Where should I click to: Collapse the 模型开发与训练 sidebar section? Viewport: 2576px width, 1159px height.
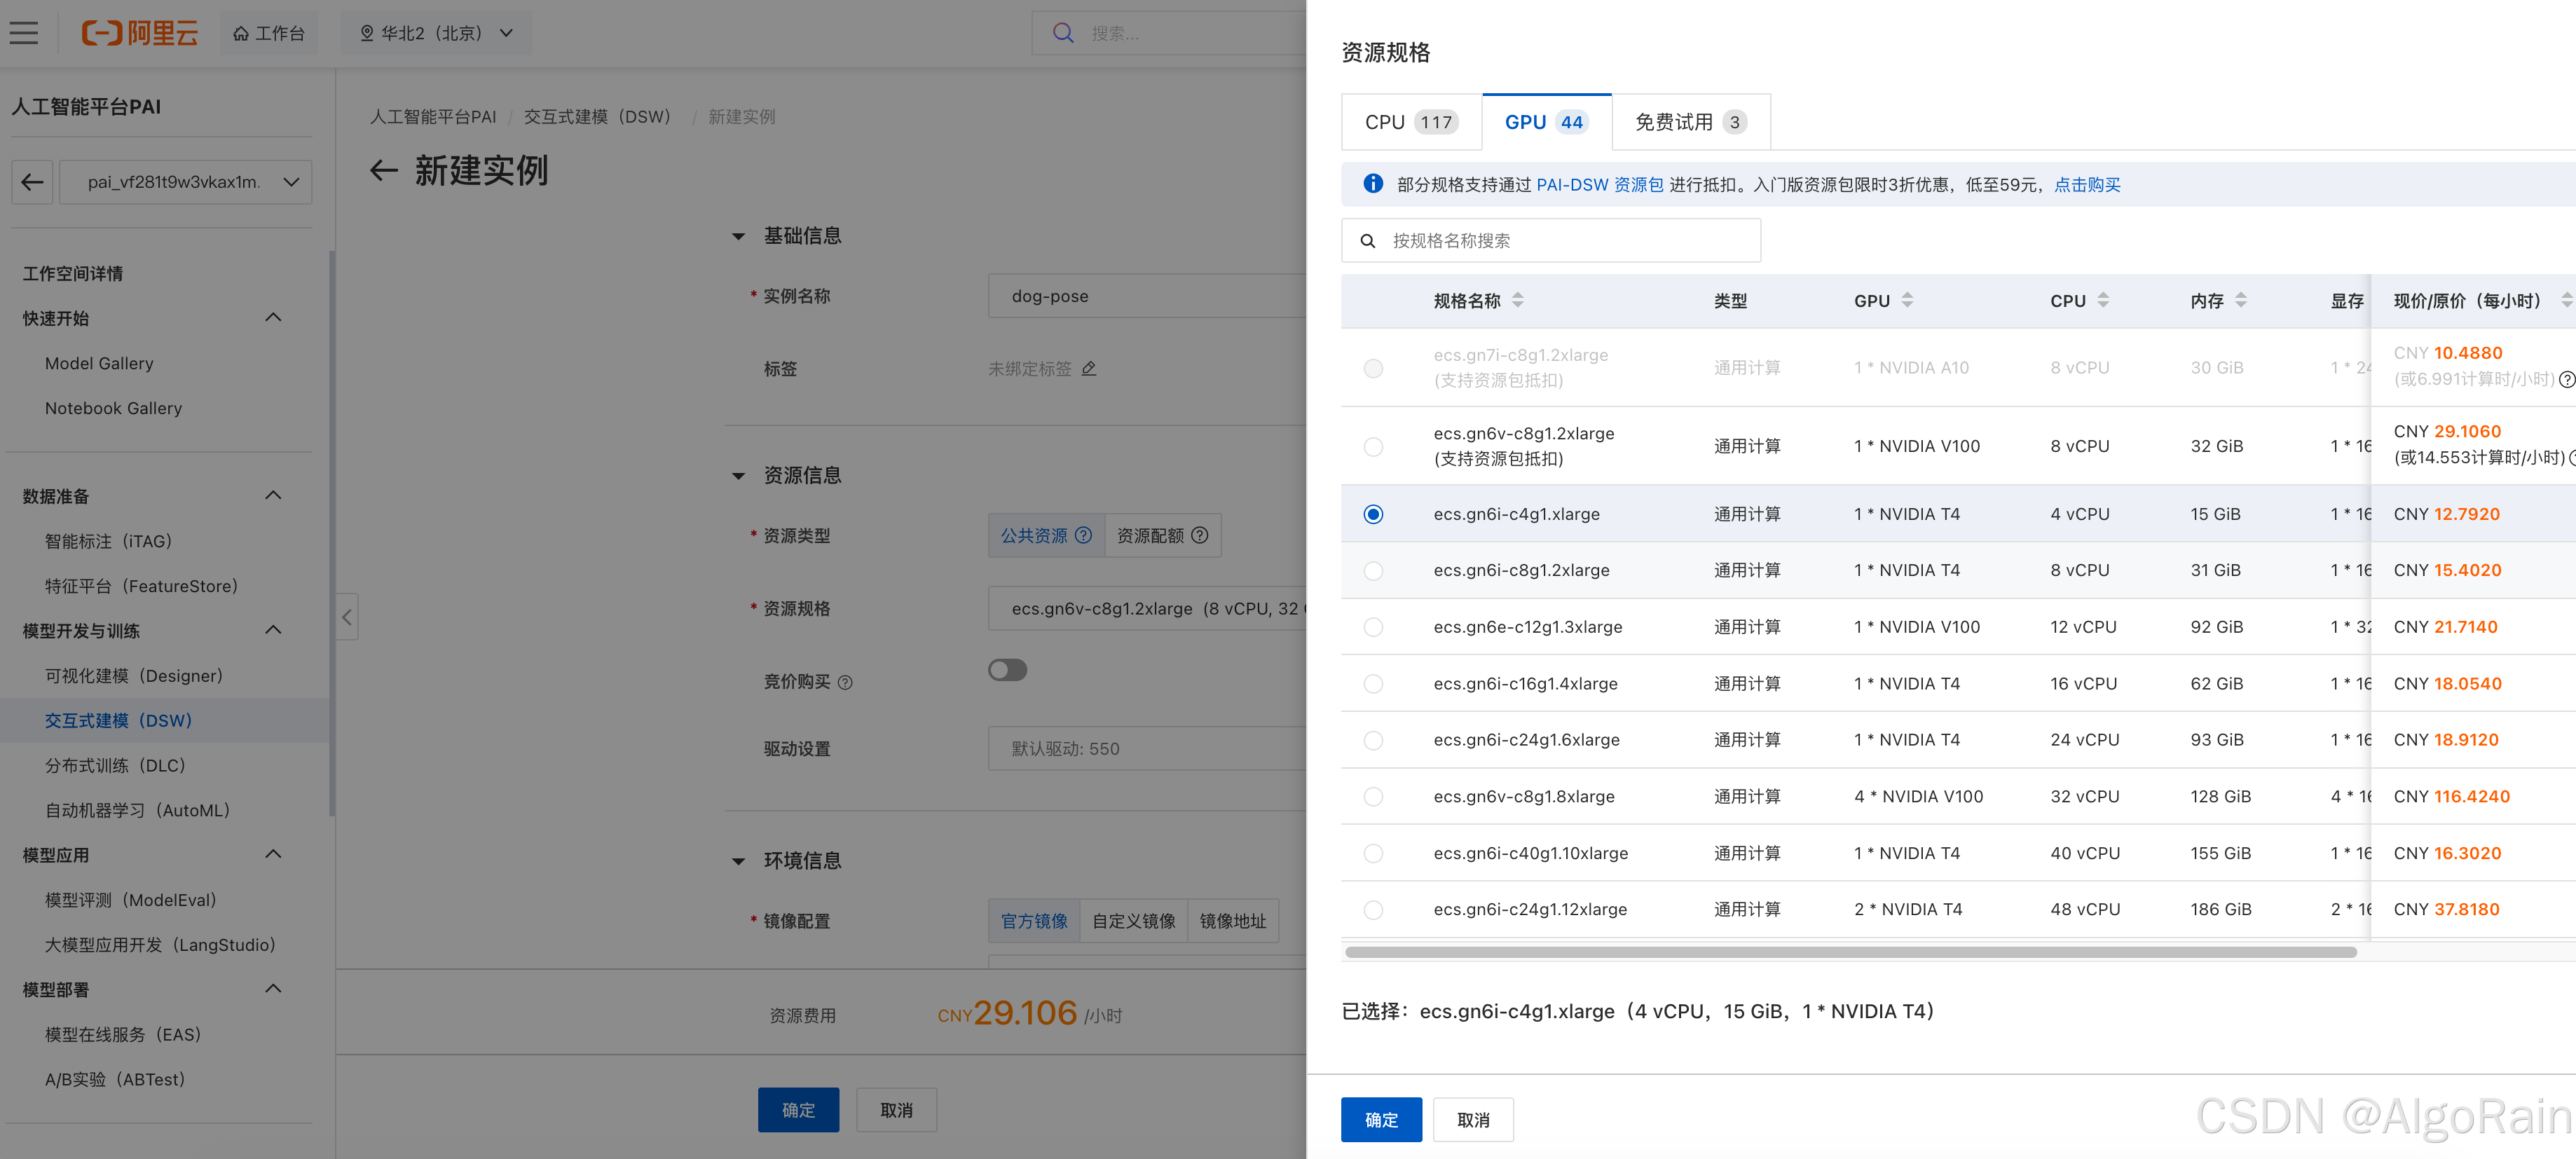(273, 630)
